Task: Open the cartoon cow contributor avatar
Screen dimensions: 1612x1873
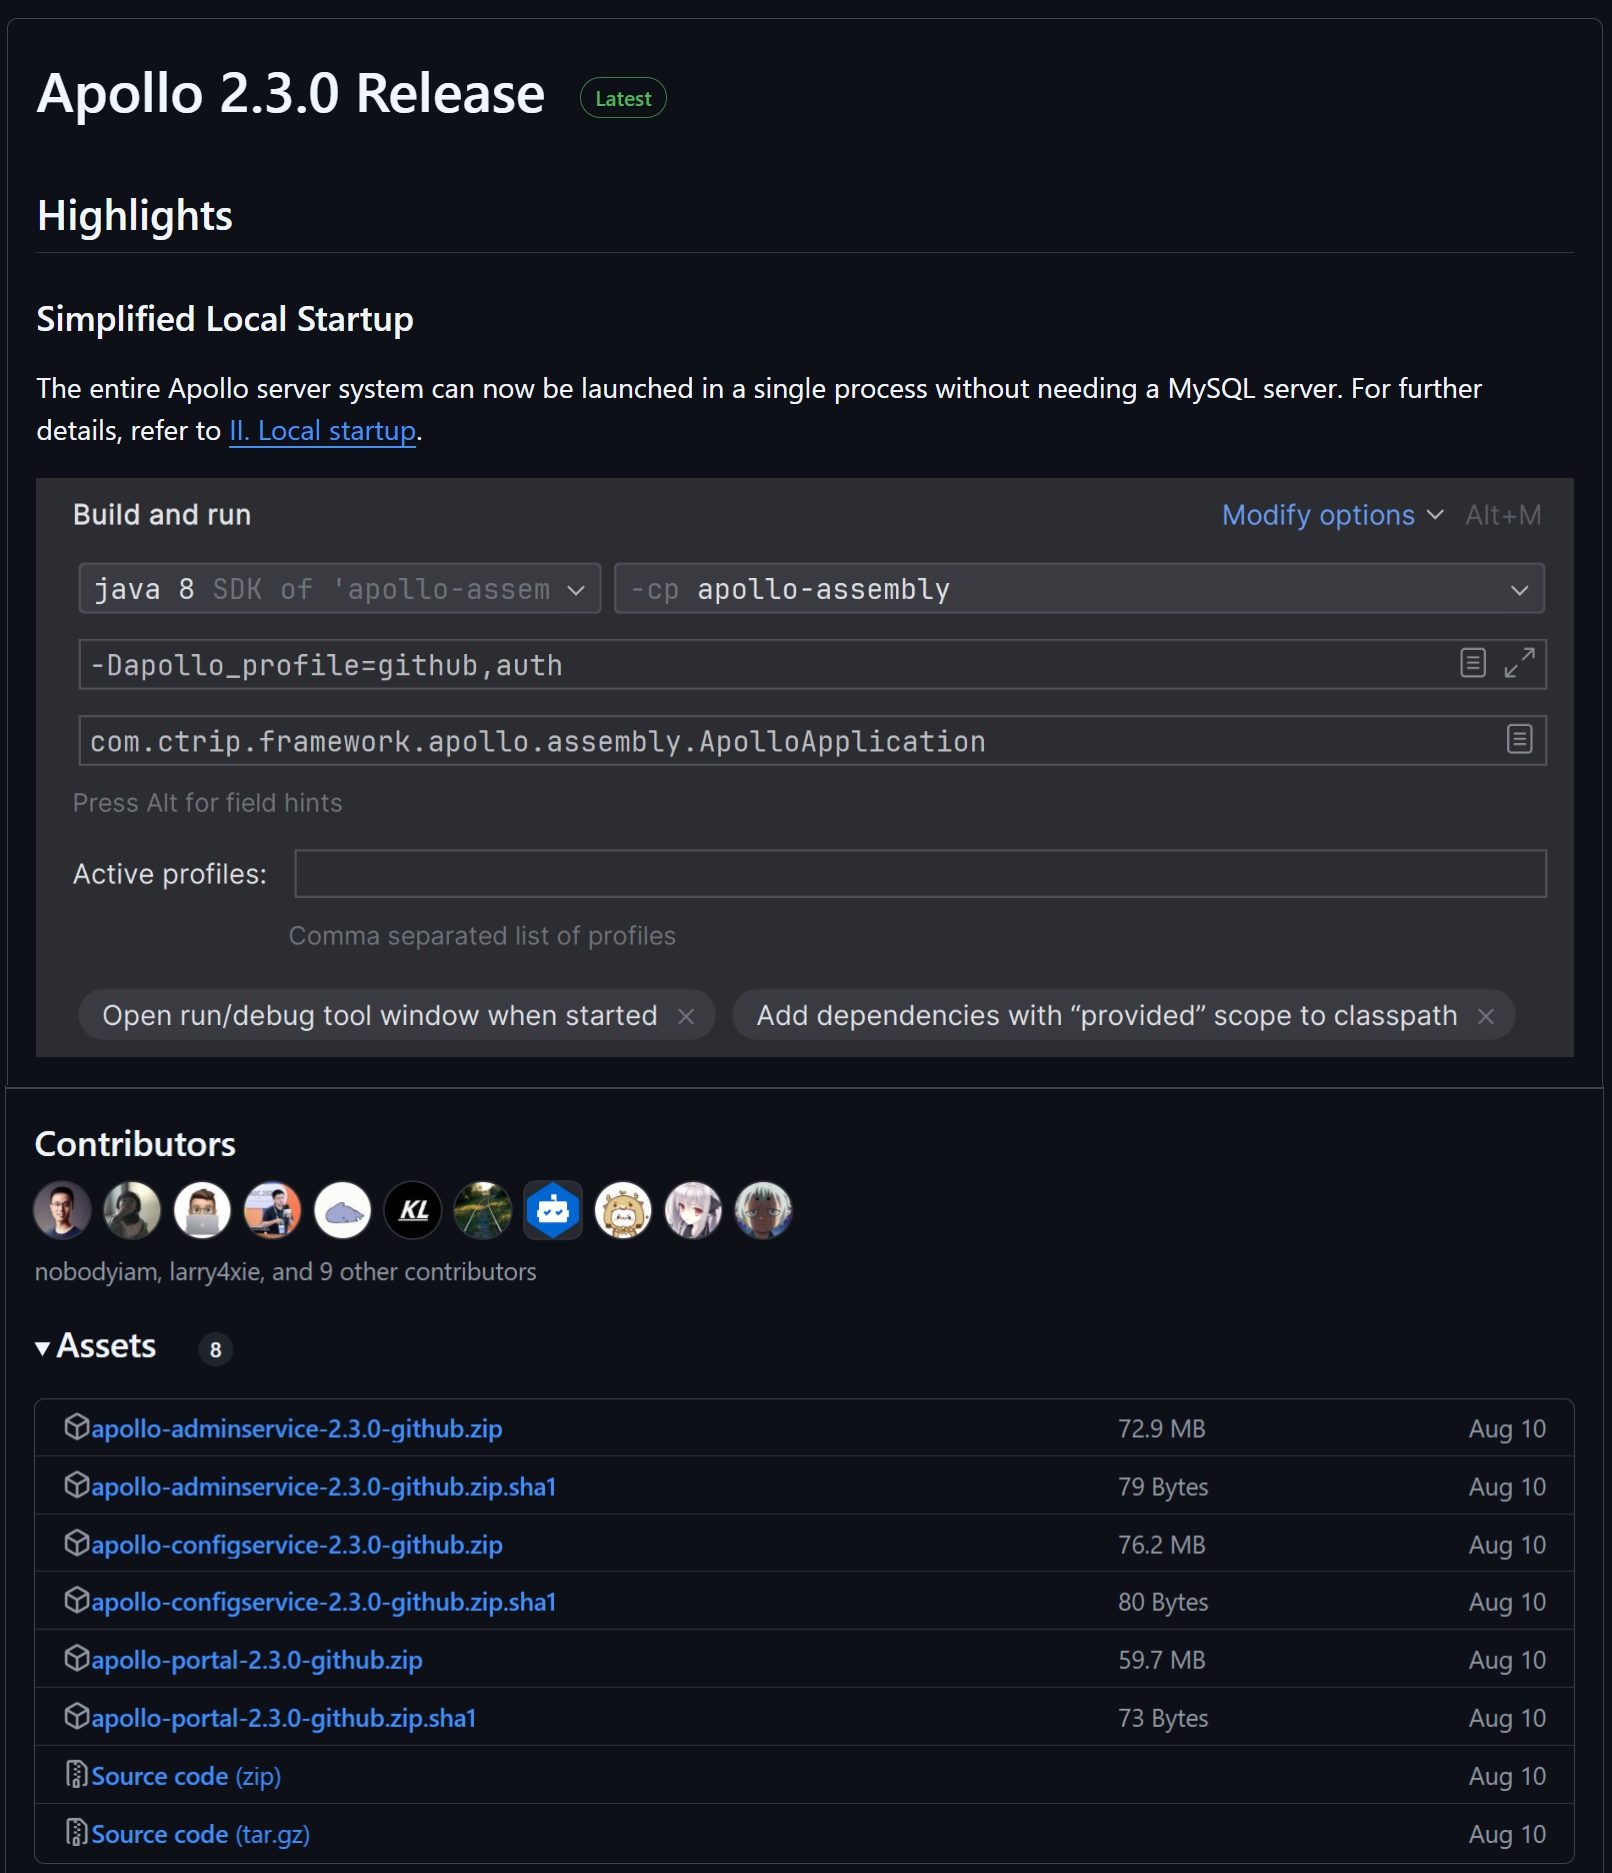Action: [623, 1210]
